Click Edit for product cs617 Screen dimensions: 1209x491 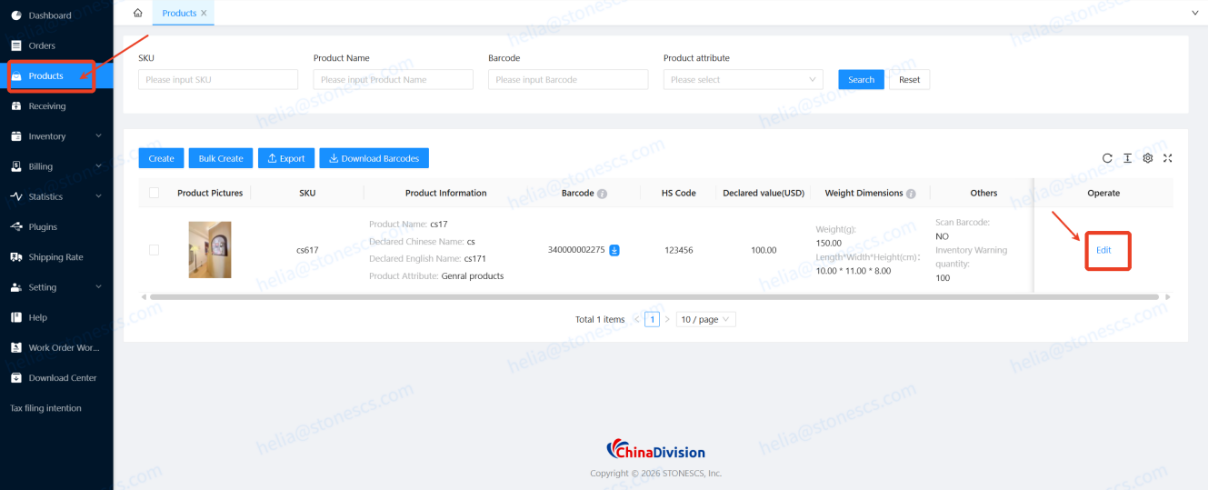tap(1104, 250)
